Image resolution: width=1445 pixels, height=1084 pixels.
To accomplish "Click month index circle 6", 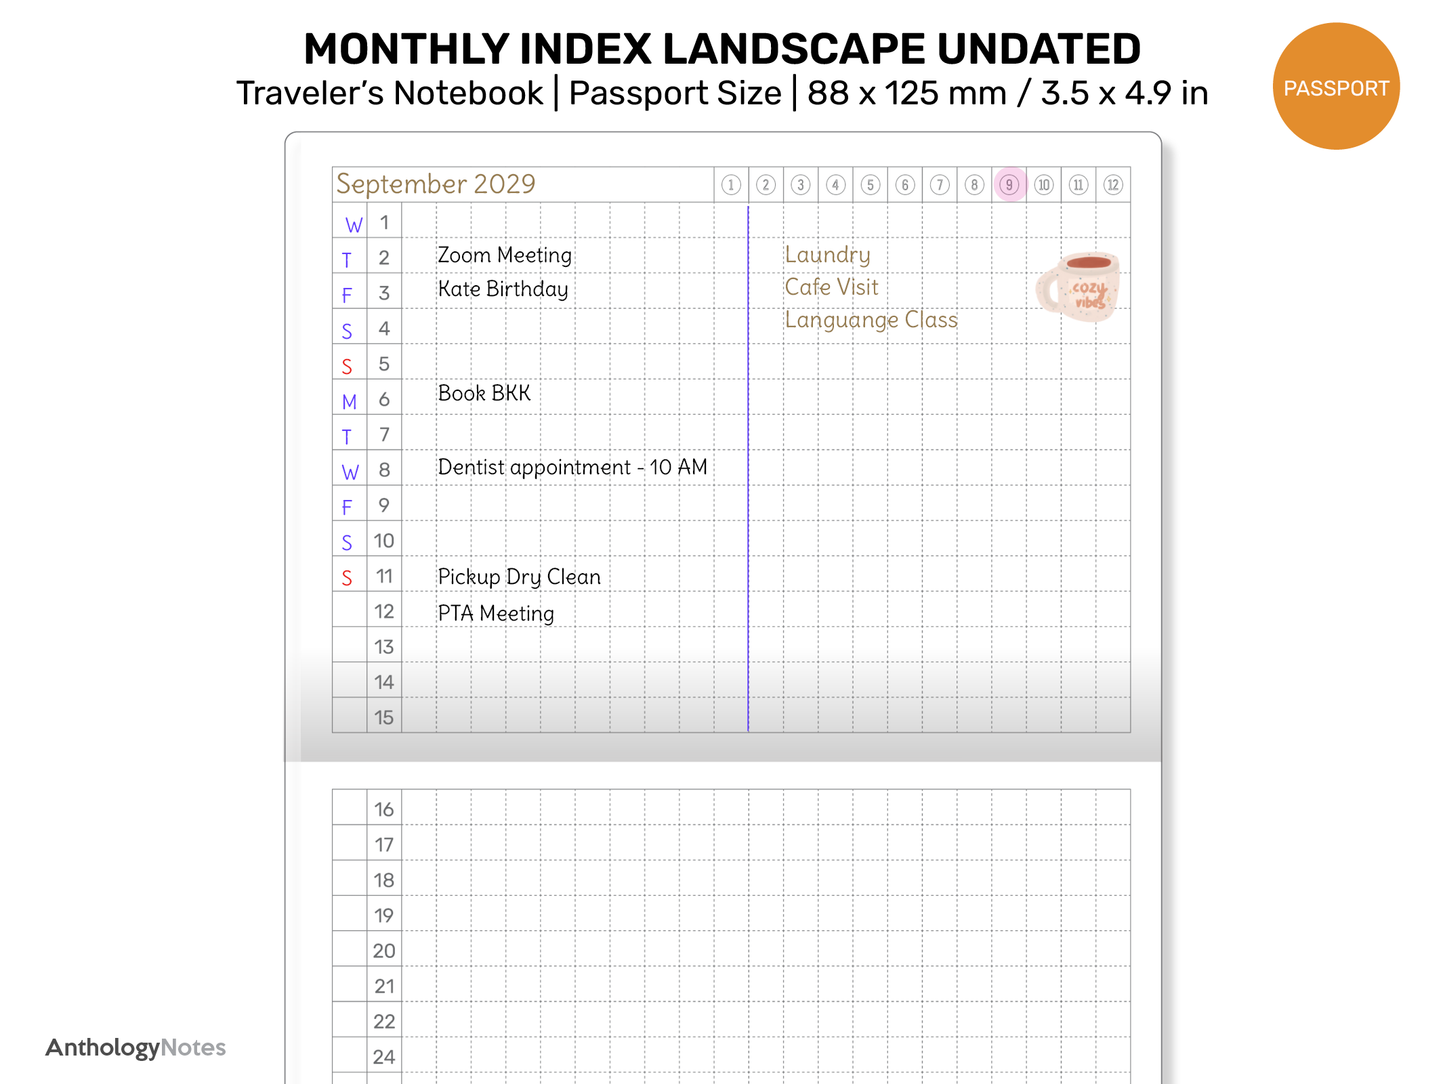I will click(905, 185).
